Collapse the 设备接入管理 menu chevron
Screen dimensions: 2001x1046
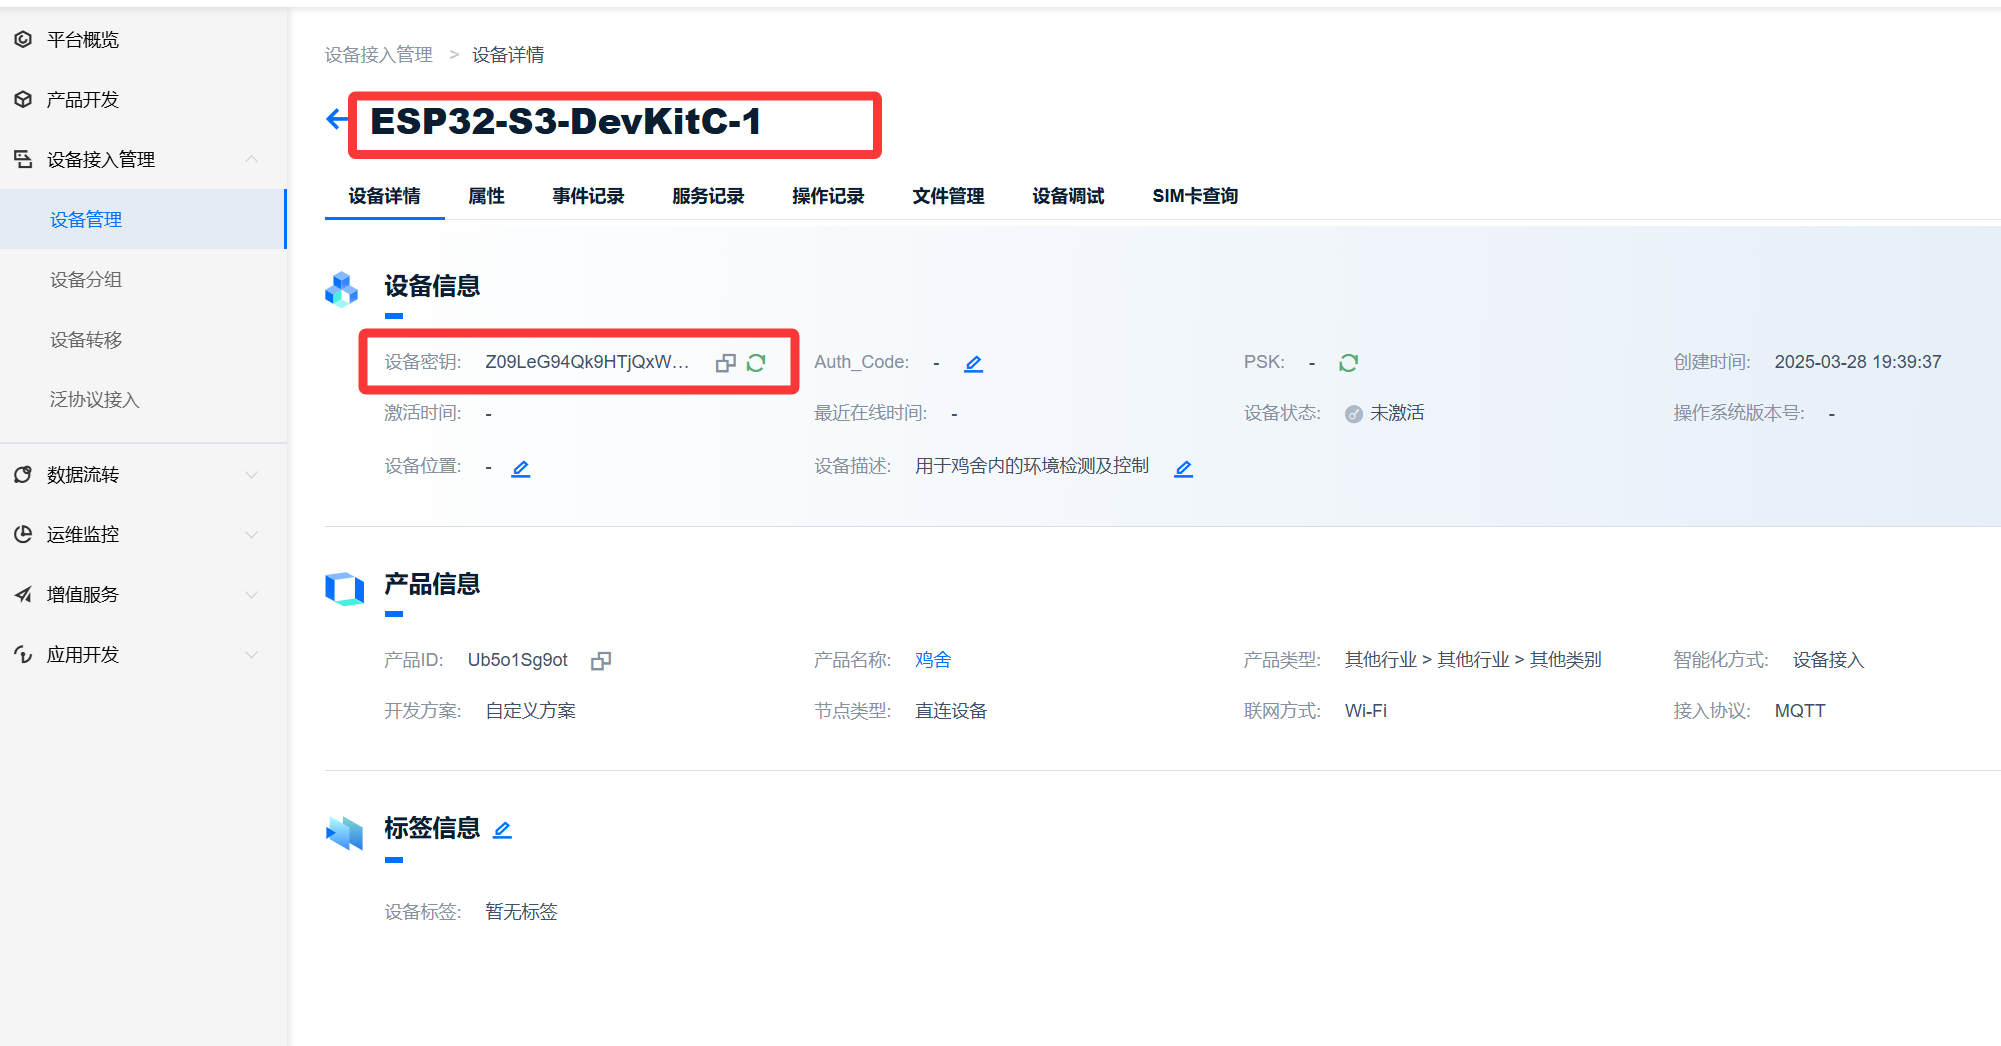(x=251, y=159)
